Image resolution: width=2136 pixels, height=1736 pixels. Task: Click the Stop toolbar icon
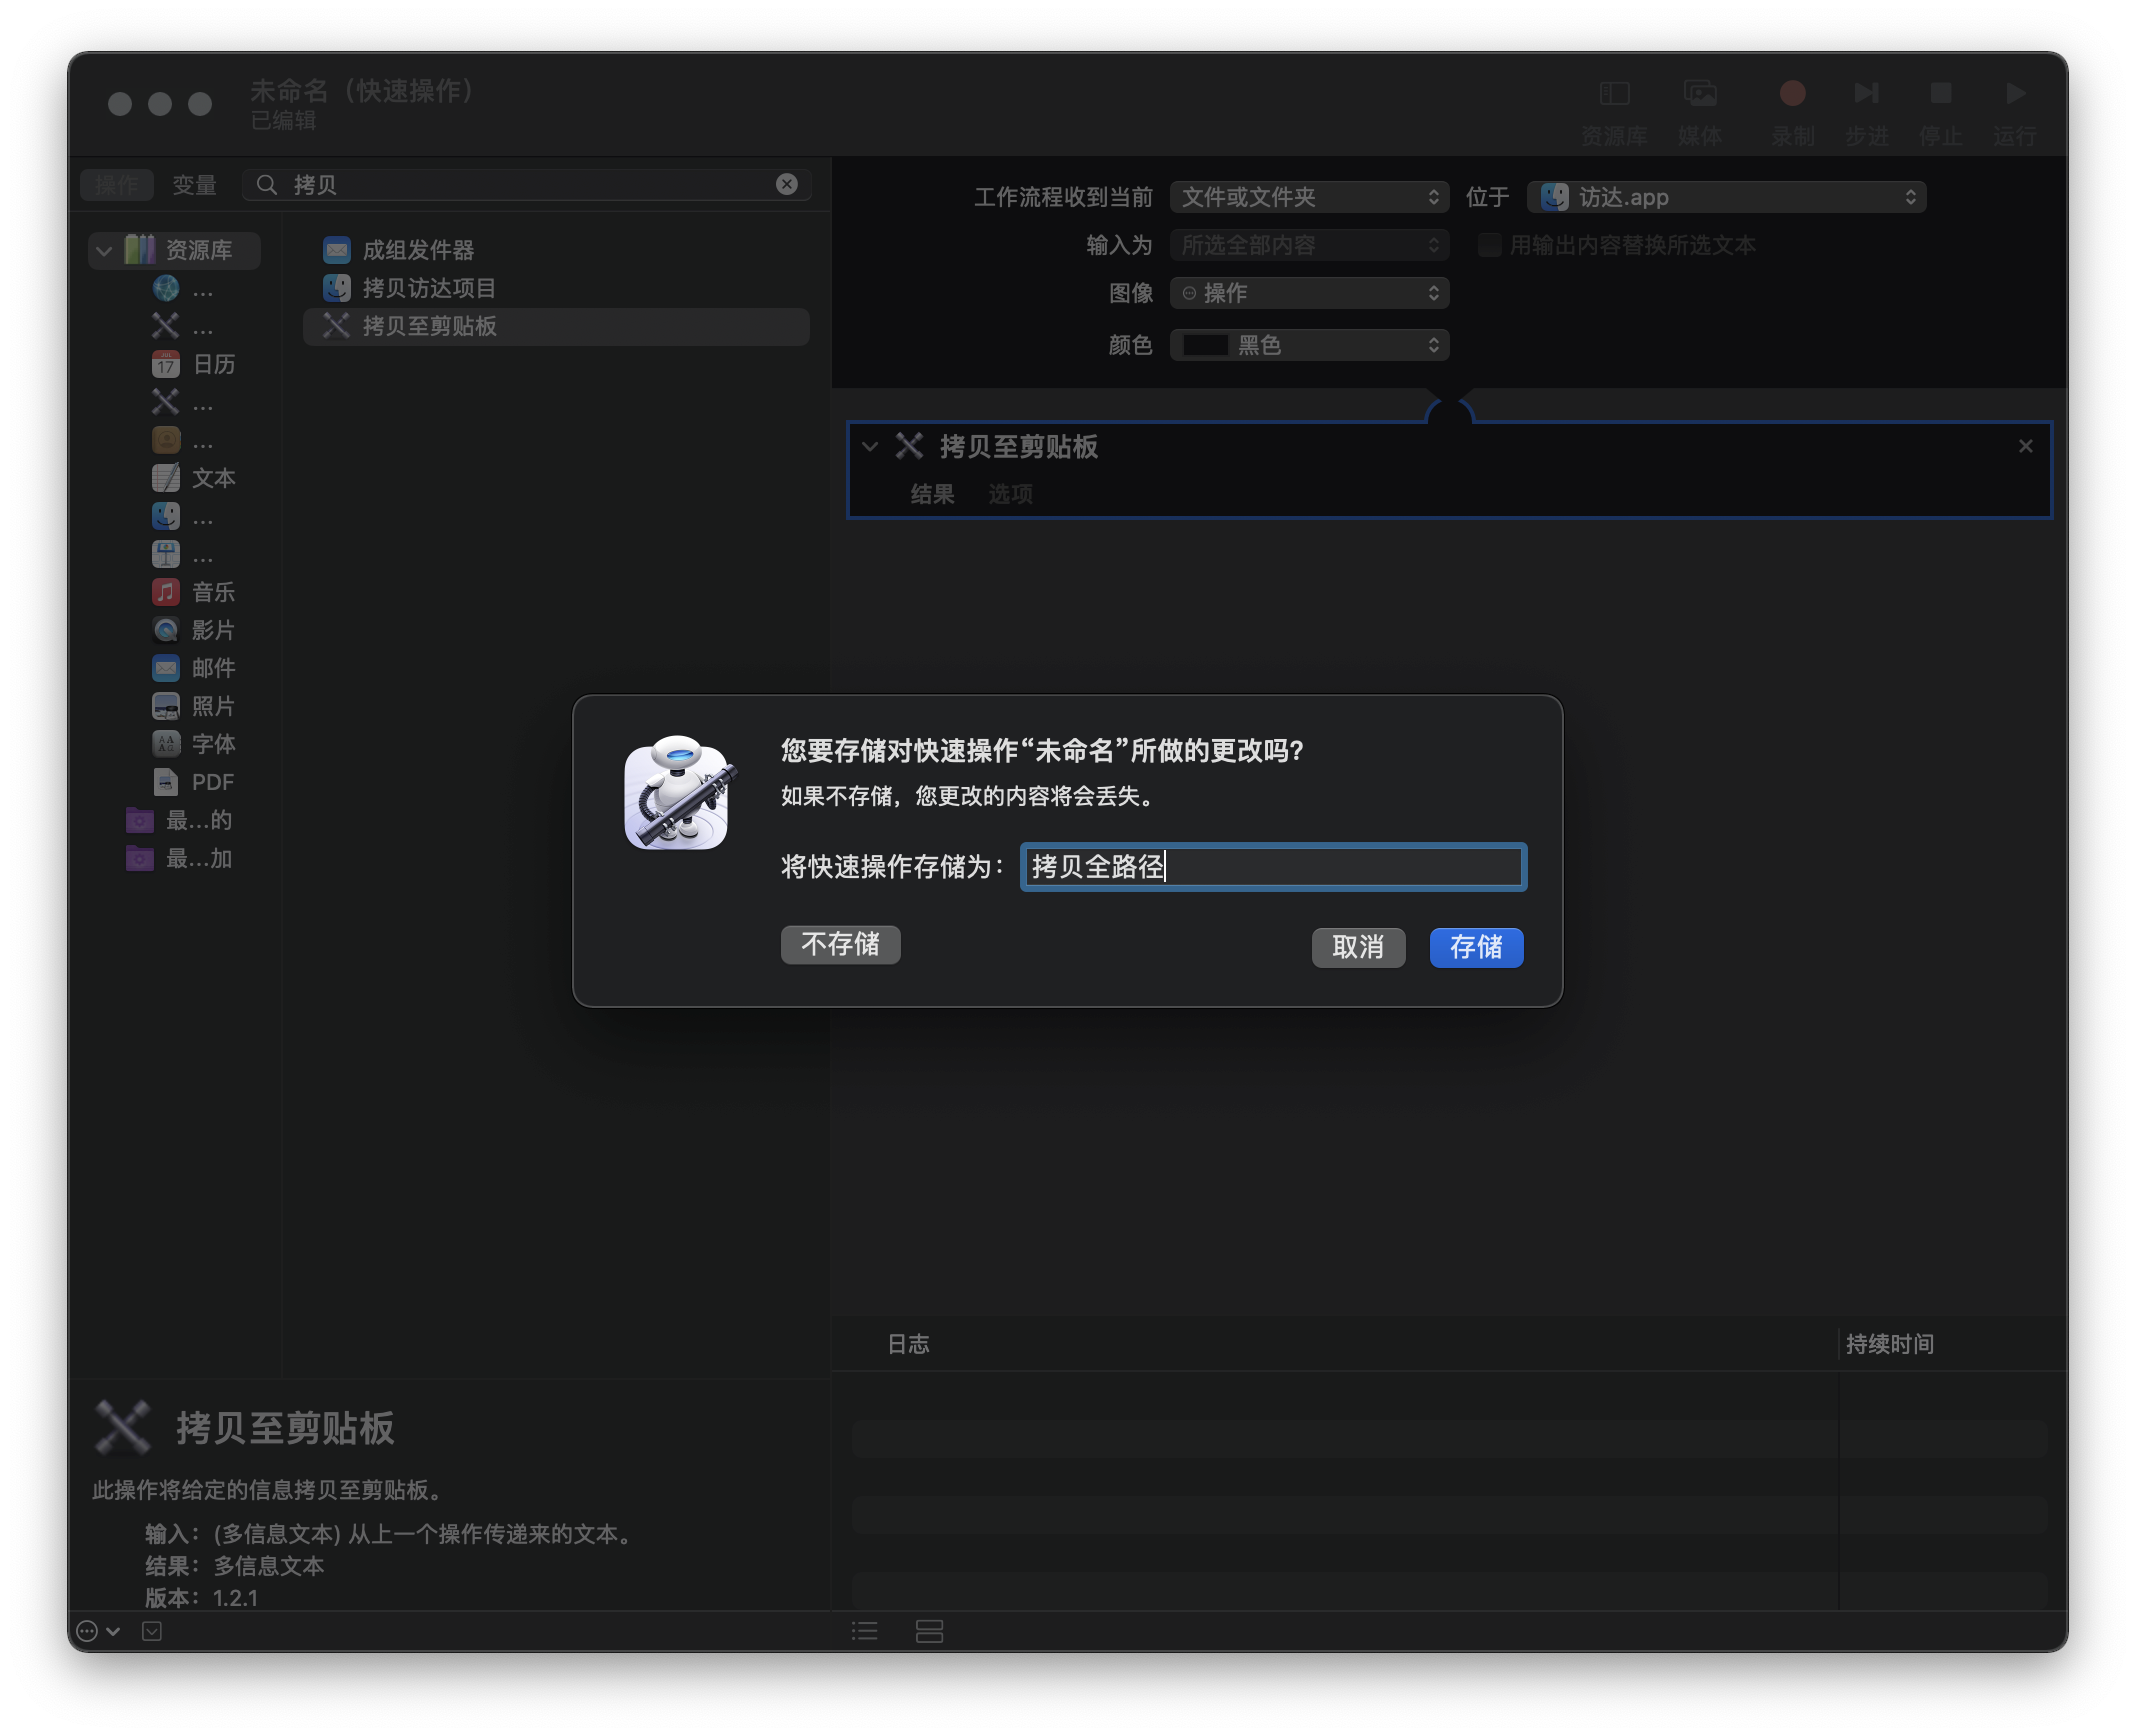[x=1940, y=94]
